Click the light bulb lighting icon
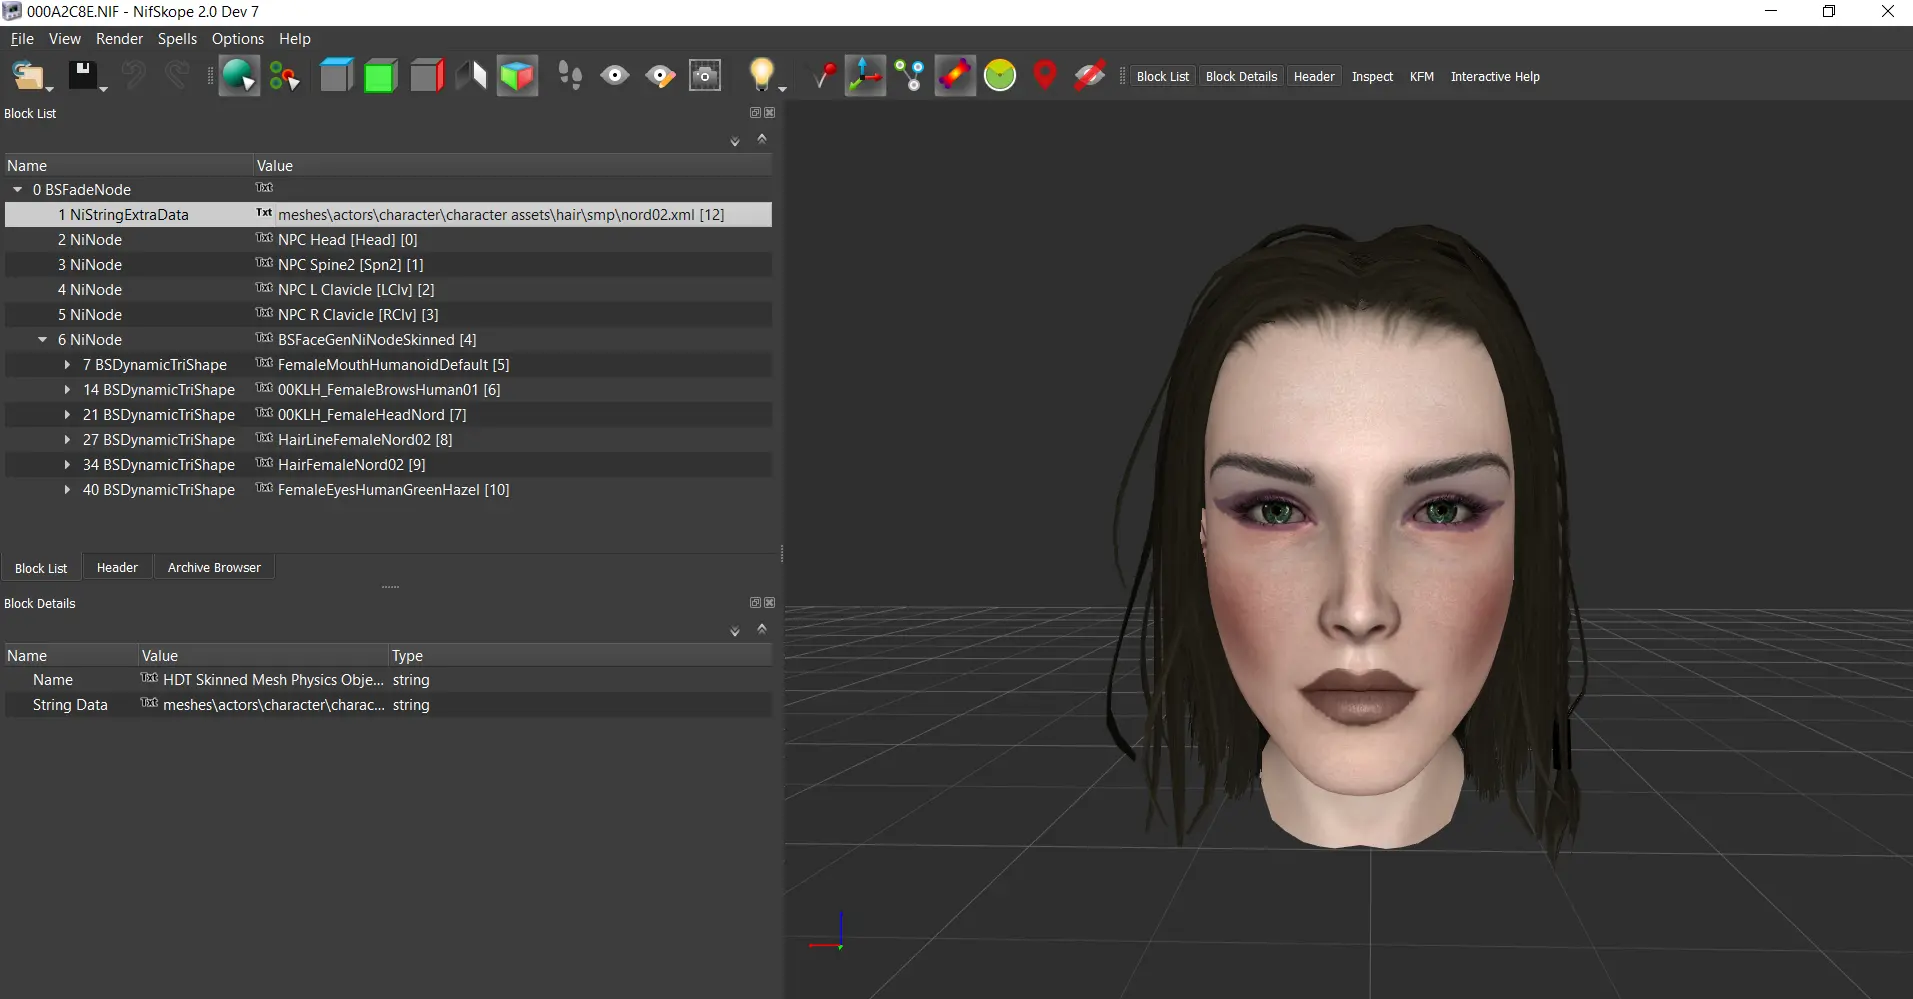1913x999 pixels. (762, 74)
